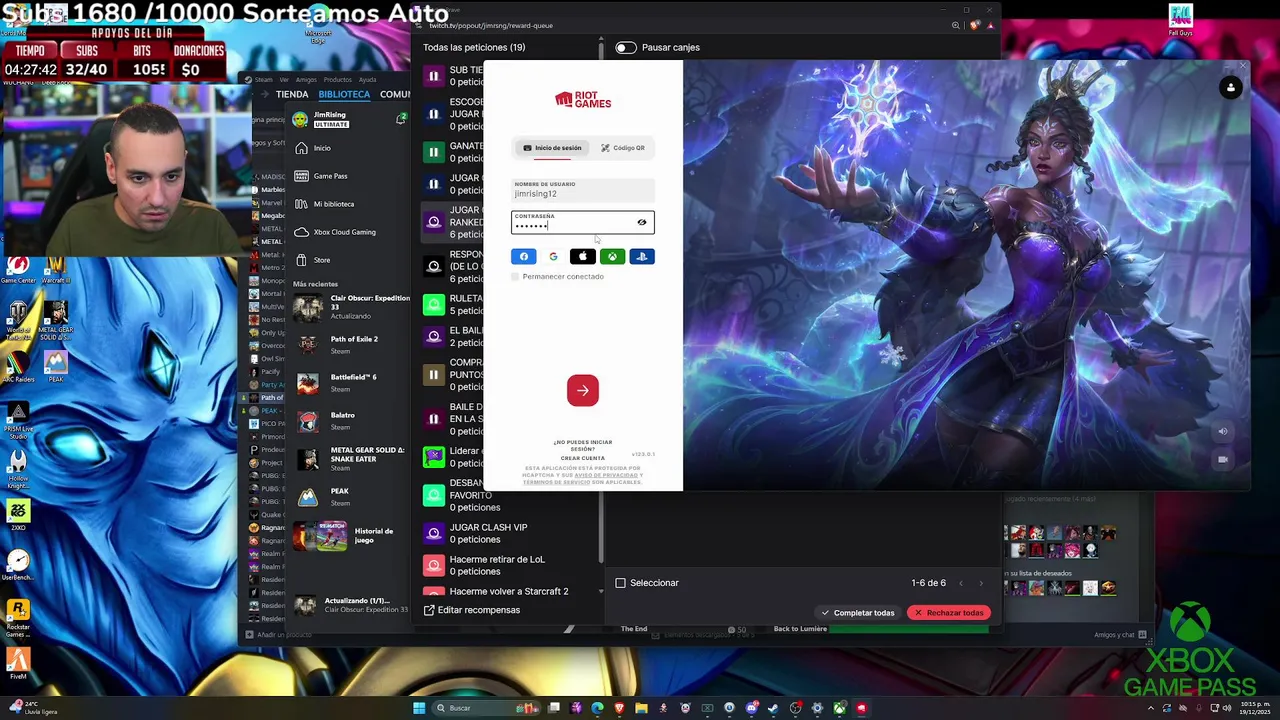Open the BIBLIOTECA tab in Steam
This screenshot has height=720, width=1280.
click(x=344, y=94)
